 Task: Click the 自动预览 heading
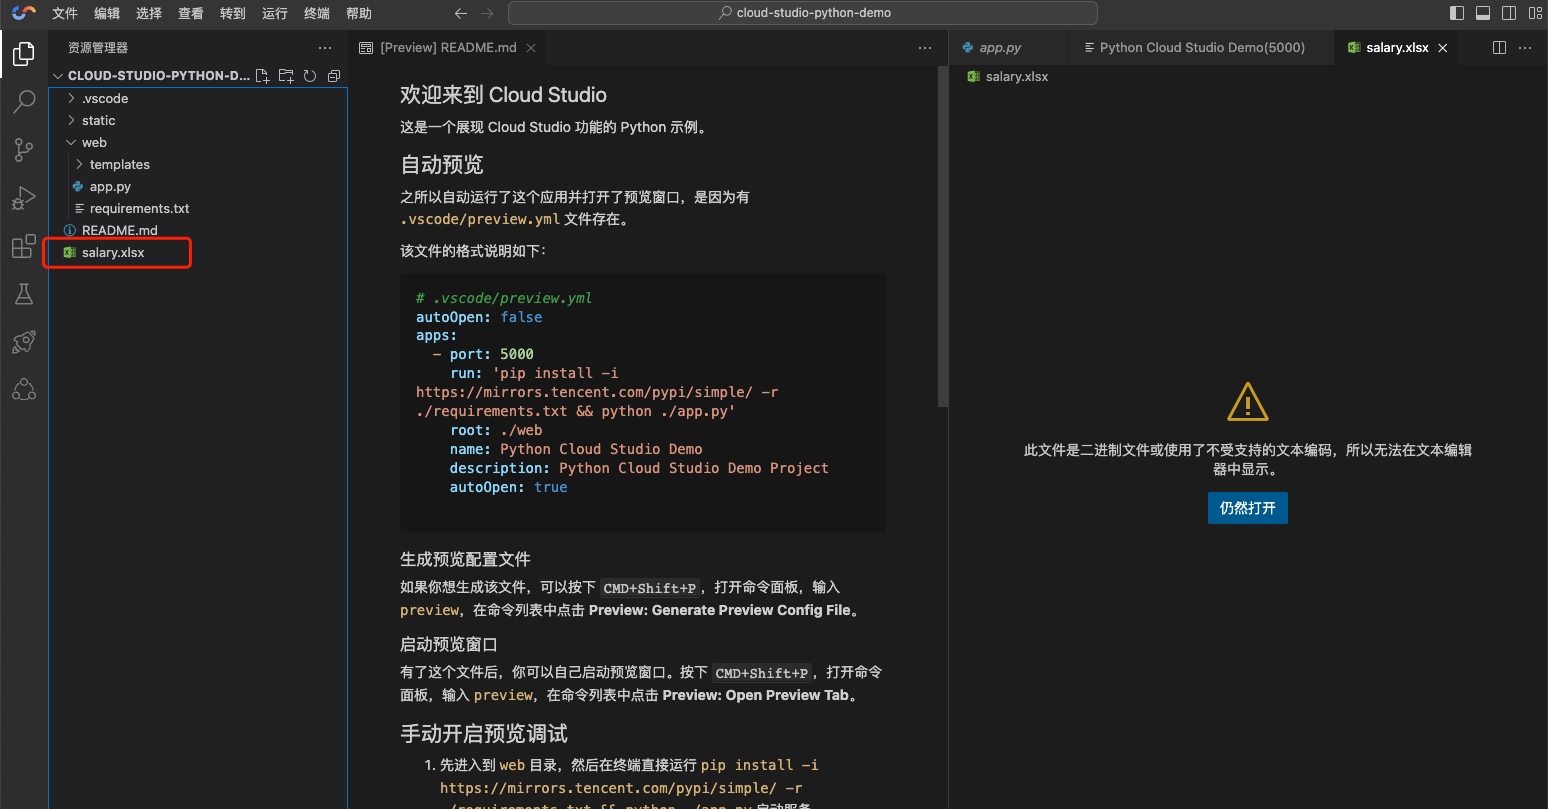coord(442,165)
